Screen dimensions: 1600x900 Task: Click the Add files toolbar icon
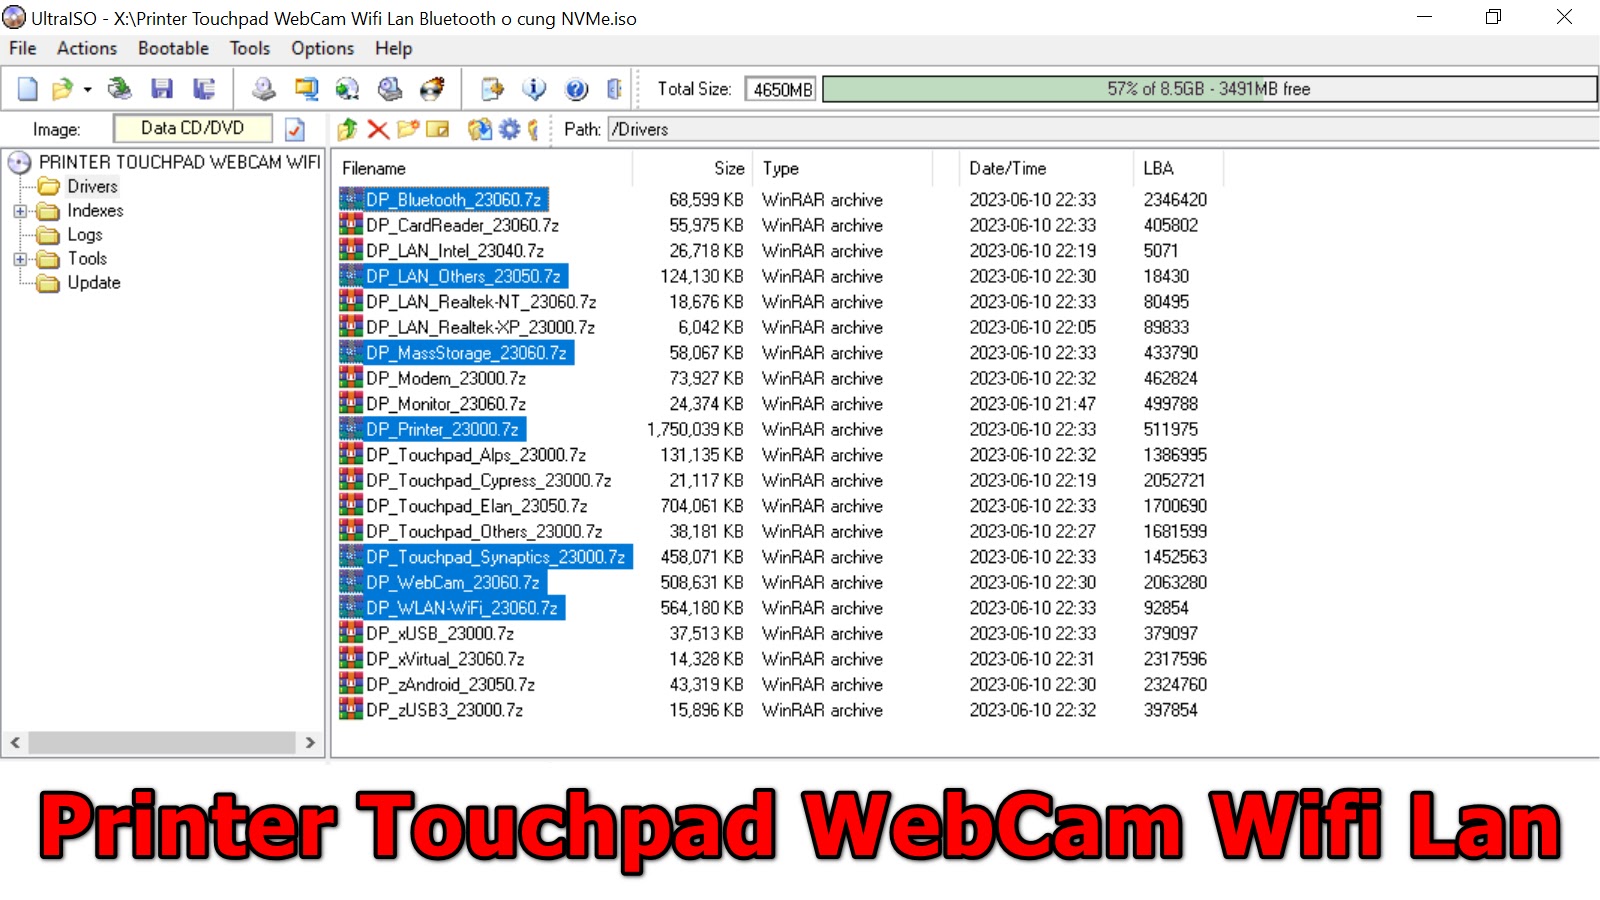point(492,89)
